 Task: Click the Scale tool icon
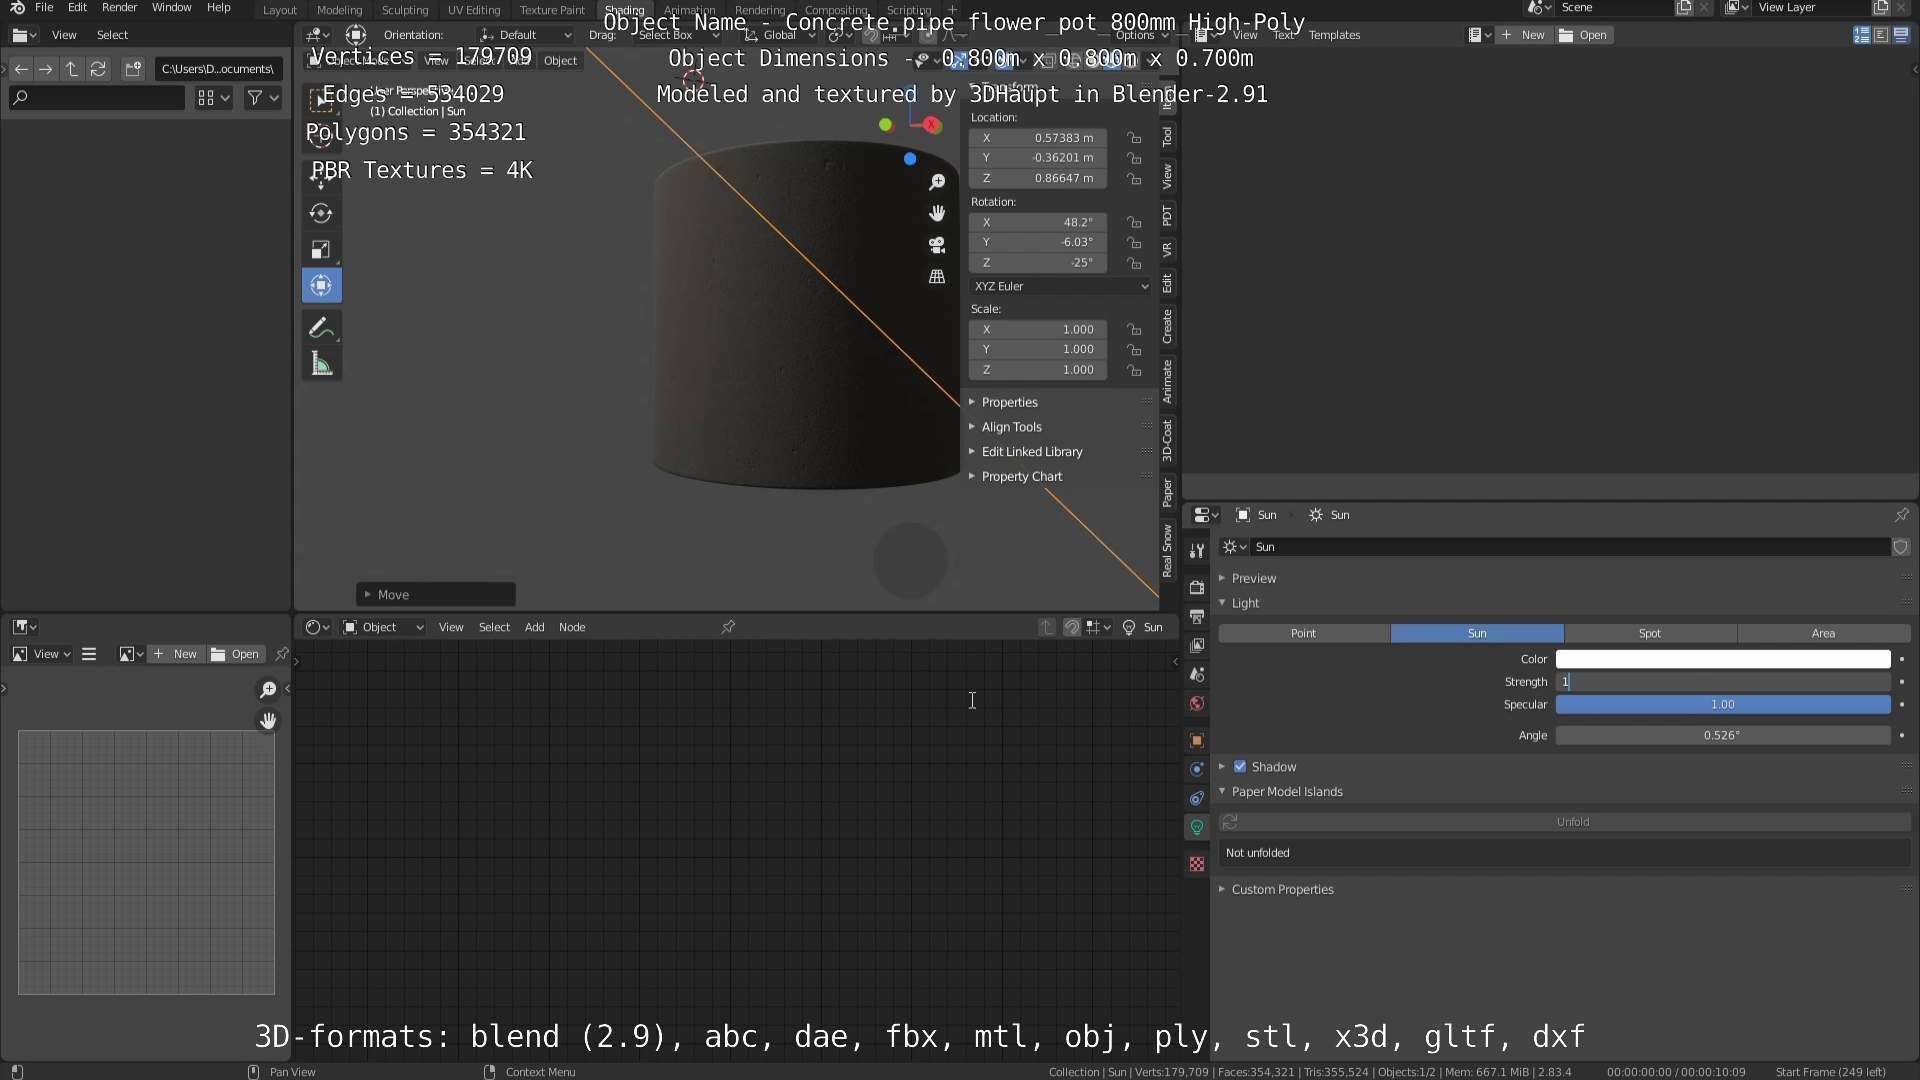[x=321, y=250]
